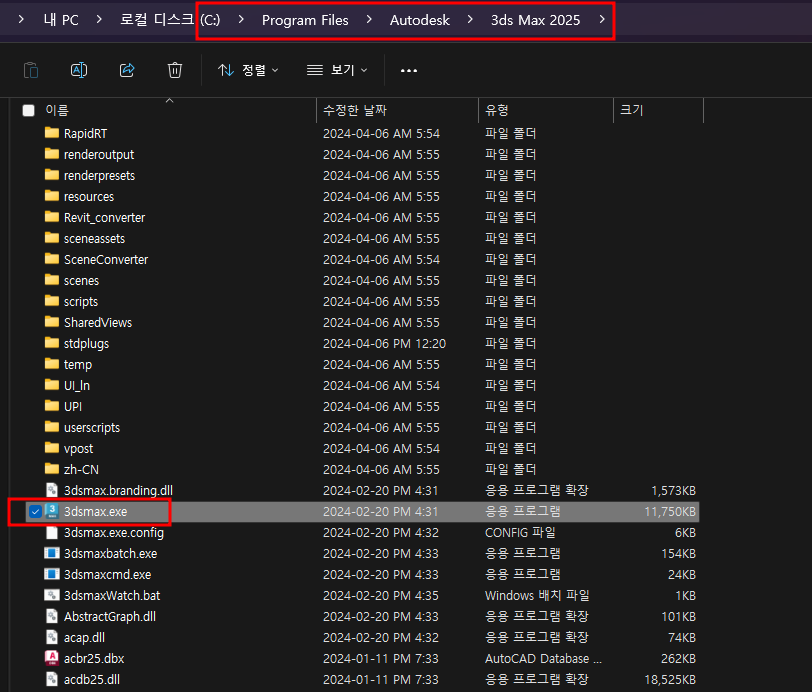Select the renderpresets folder icon

[52, 175]
